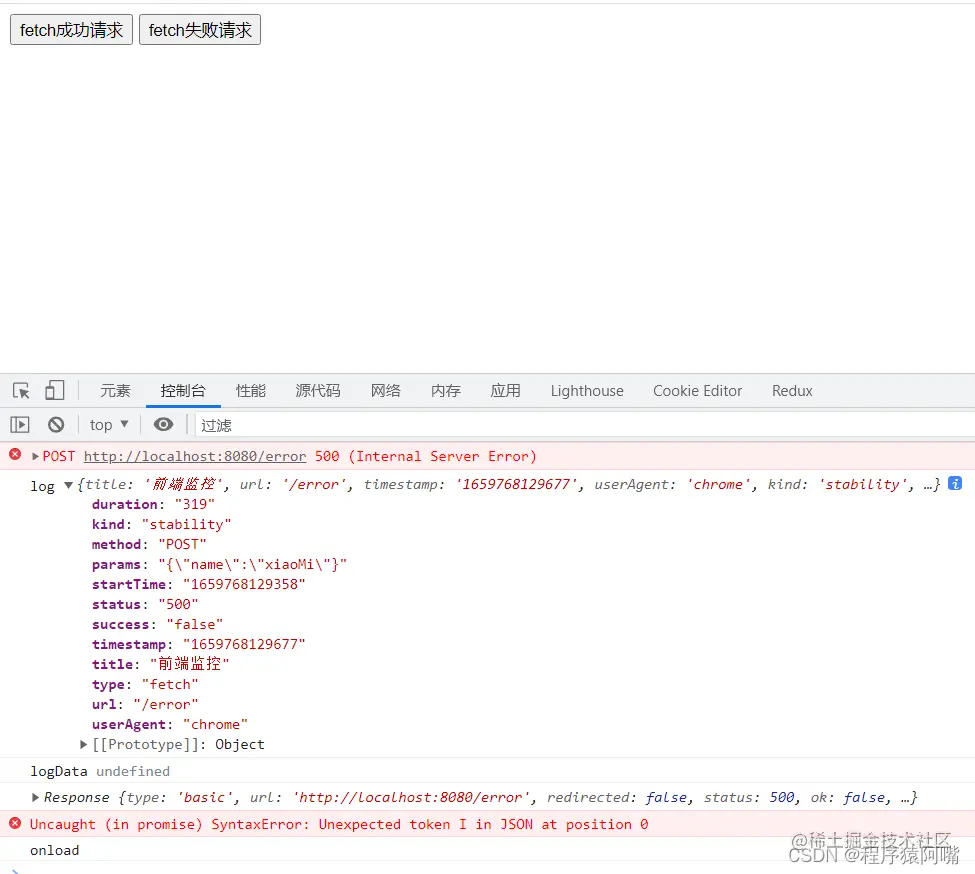975x874 pixels.
Task: Select the params property row
Action: point(219,564)
